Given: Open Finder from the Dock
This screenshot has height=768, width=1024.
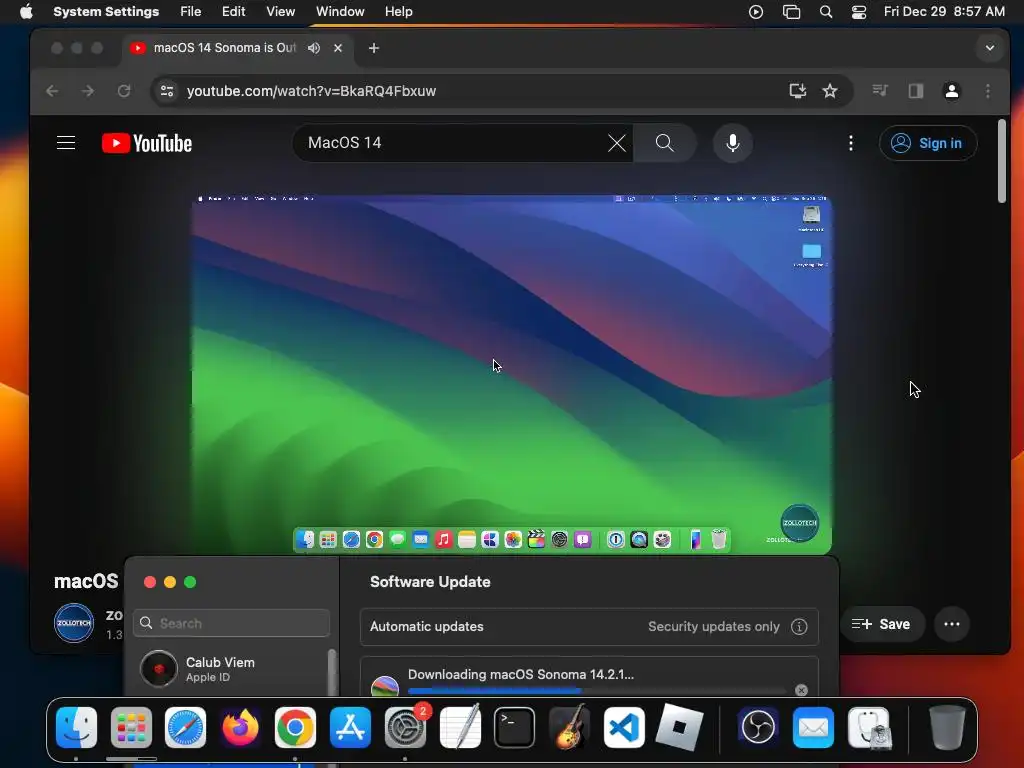Looking at the screenshot, I should pos(76,728).
